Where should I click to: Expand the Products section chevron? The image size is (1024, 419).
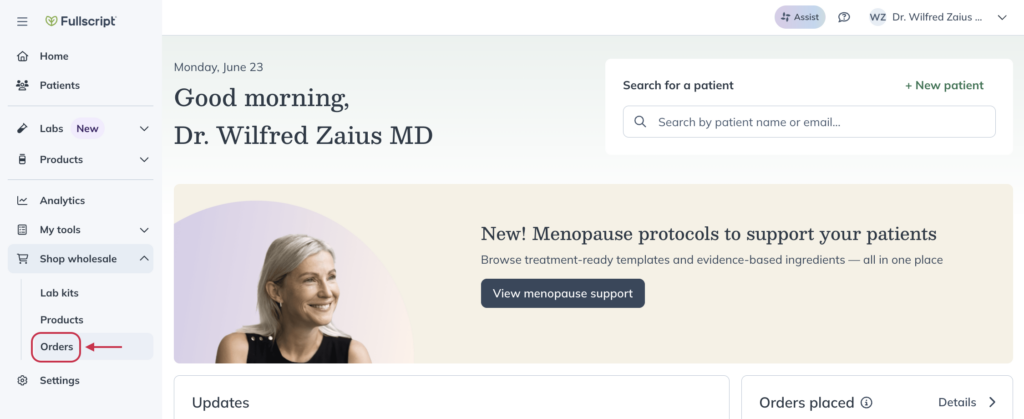pyautogui.click(x=144, y=159)
